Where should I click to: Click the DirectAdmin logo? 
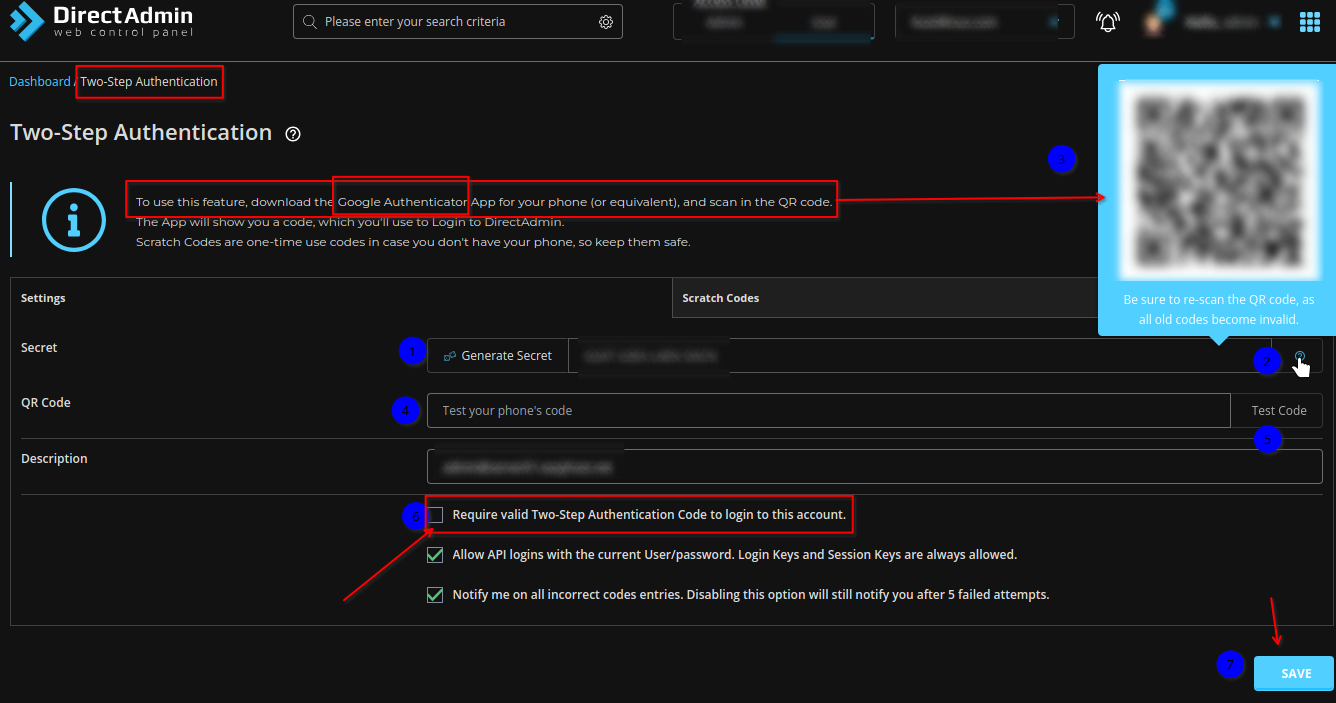coord(101,21)
